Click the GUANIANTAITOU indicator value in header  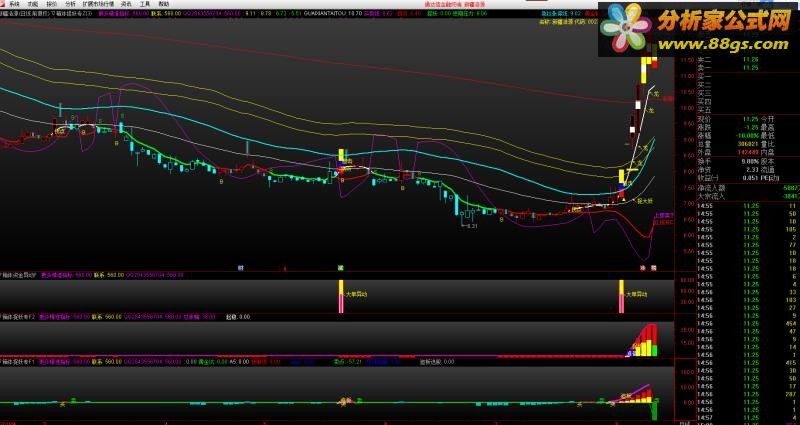[x=333, y=13]
